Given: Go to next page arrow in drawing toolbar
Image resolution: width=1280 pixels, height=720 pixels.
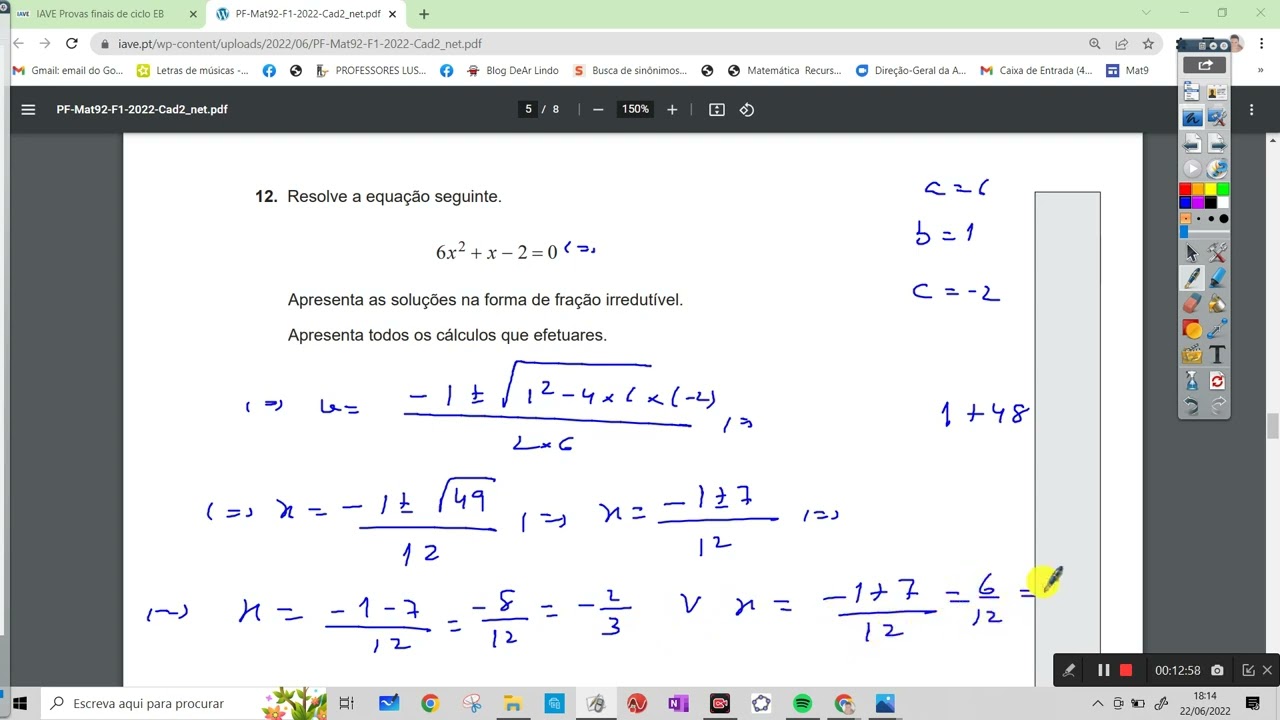Looking at the screenshot, I should pos(1217,144).
